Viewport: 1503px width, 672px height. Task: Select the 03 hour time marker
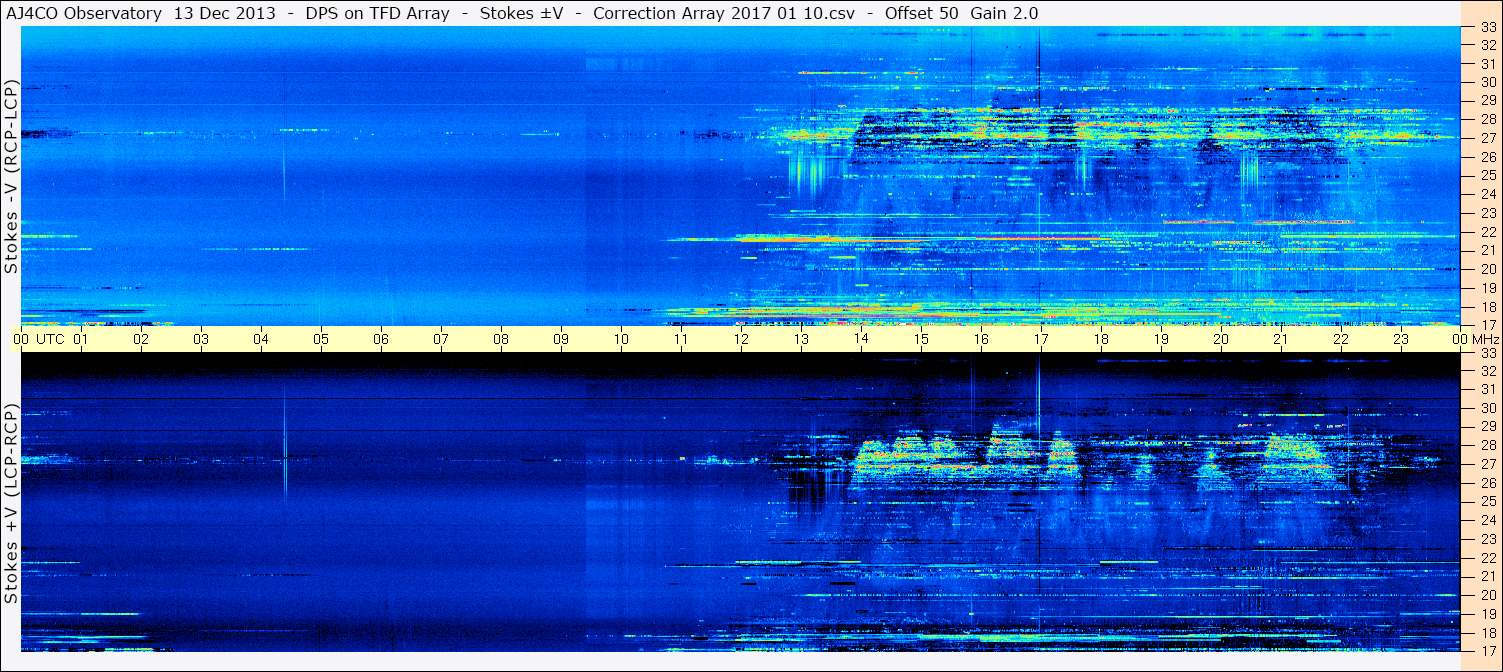pos(201,339)
